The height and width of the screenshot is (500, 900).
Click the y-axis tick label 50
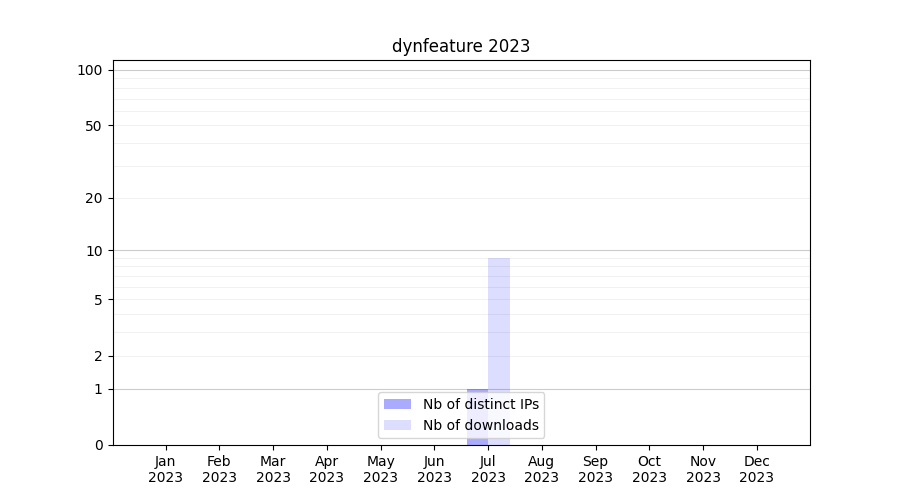(x=94, y=126)
